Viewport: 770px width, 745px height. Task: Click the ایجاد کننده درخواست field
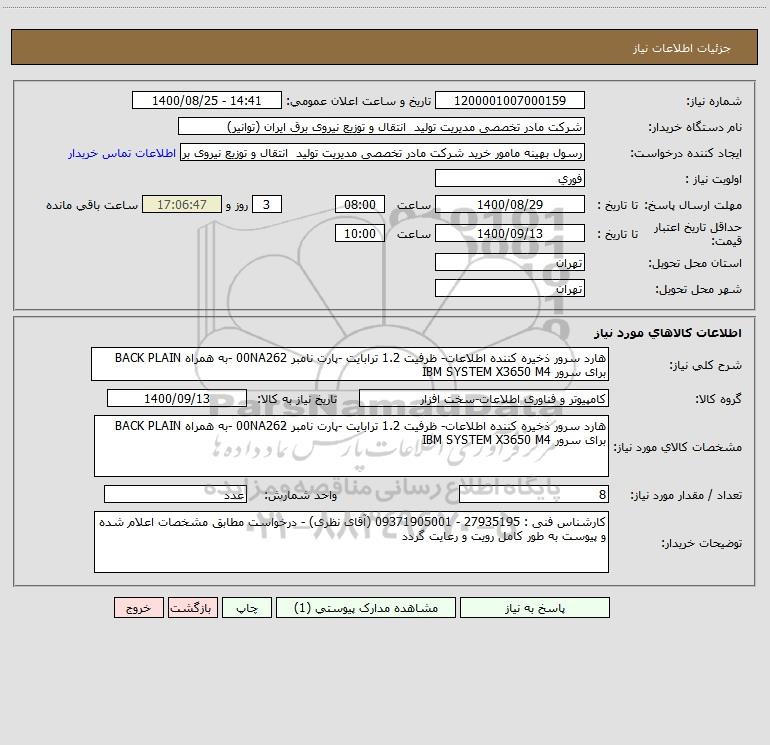coord(383,152)
